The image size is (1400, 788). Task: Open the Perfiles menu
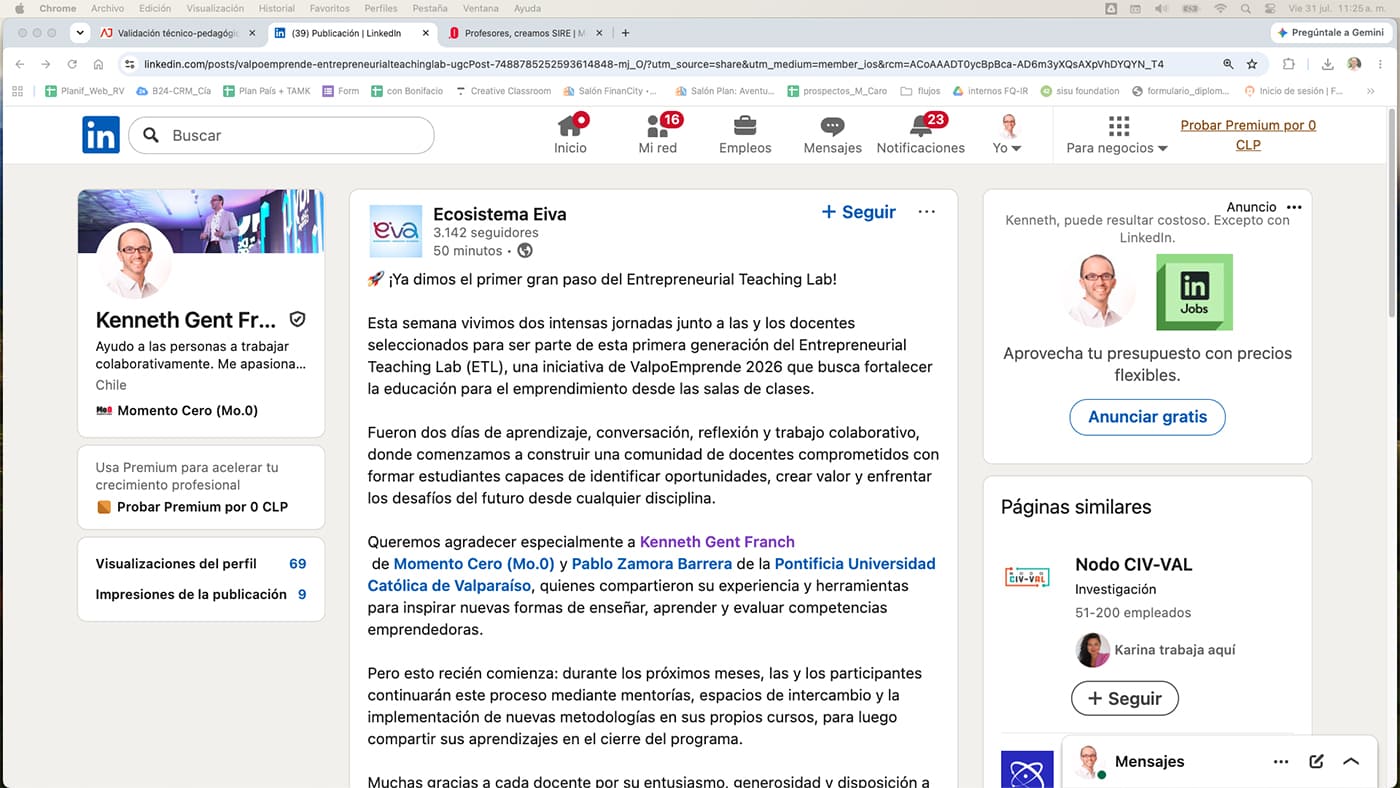coord(381,8)
